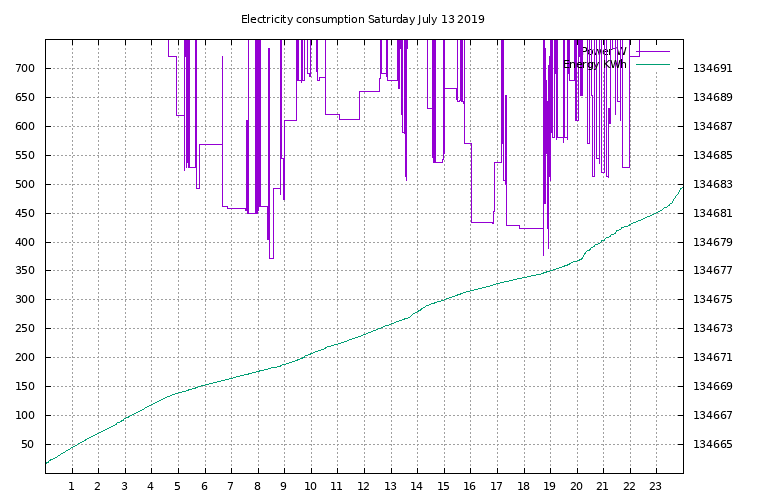Screen dimensions: 768x500
Task: Click right axis value '134687'
Action: 713,126
